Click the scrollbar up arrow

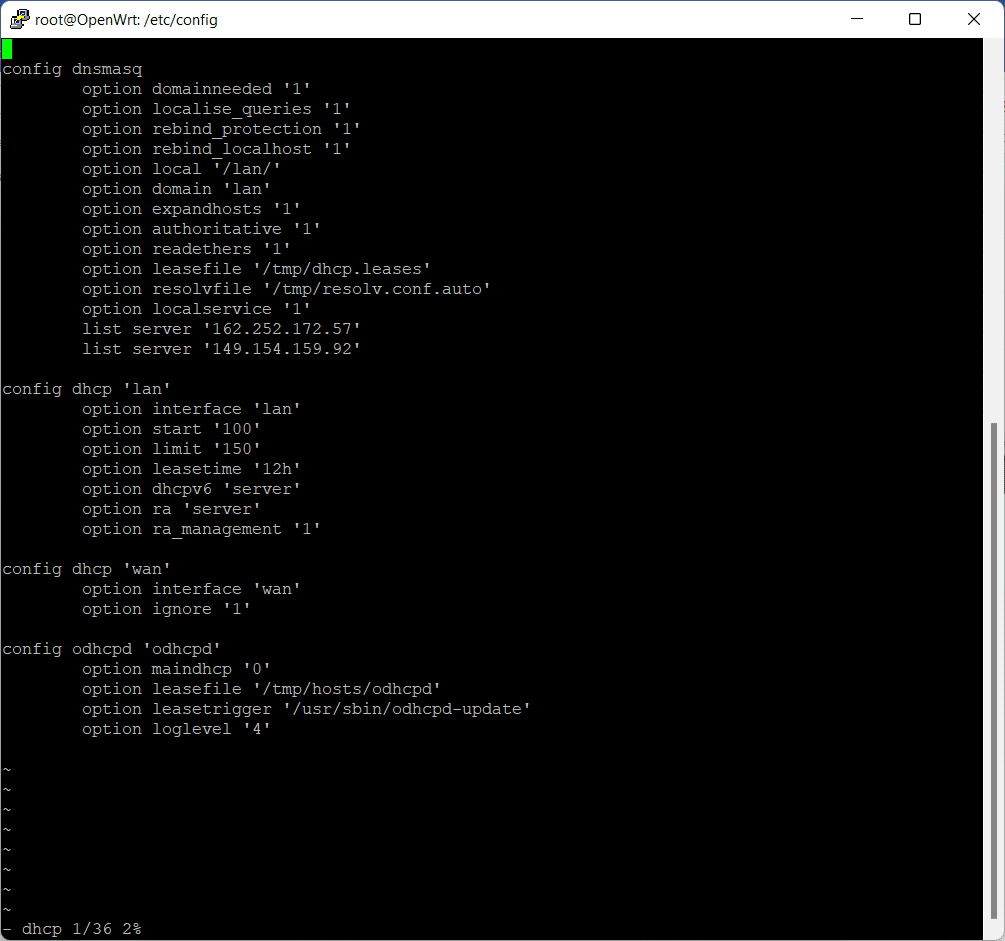[995, 48]
